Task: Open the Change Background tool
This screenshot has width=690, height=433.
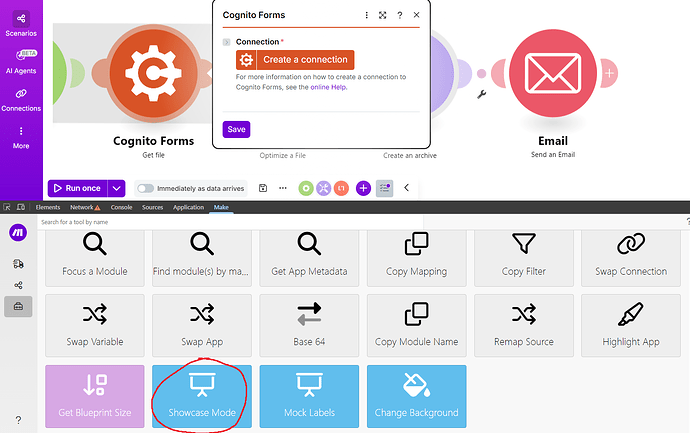Action: tap(416, 396)
